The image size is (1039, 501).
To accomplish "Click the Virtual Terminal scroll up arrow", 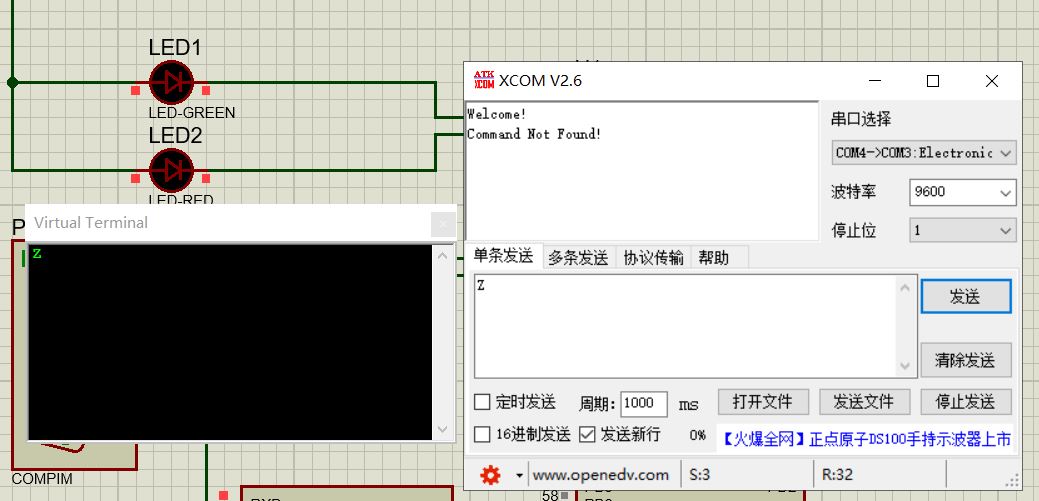I will tap(443, 256).
